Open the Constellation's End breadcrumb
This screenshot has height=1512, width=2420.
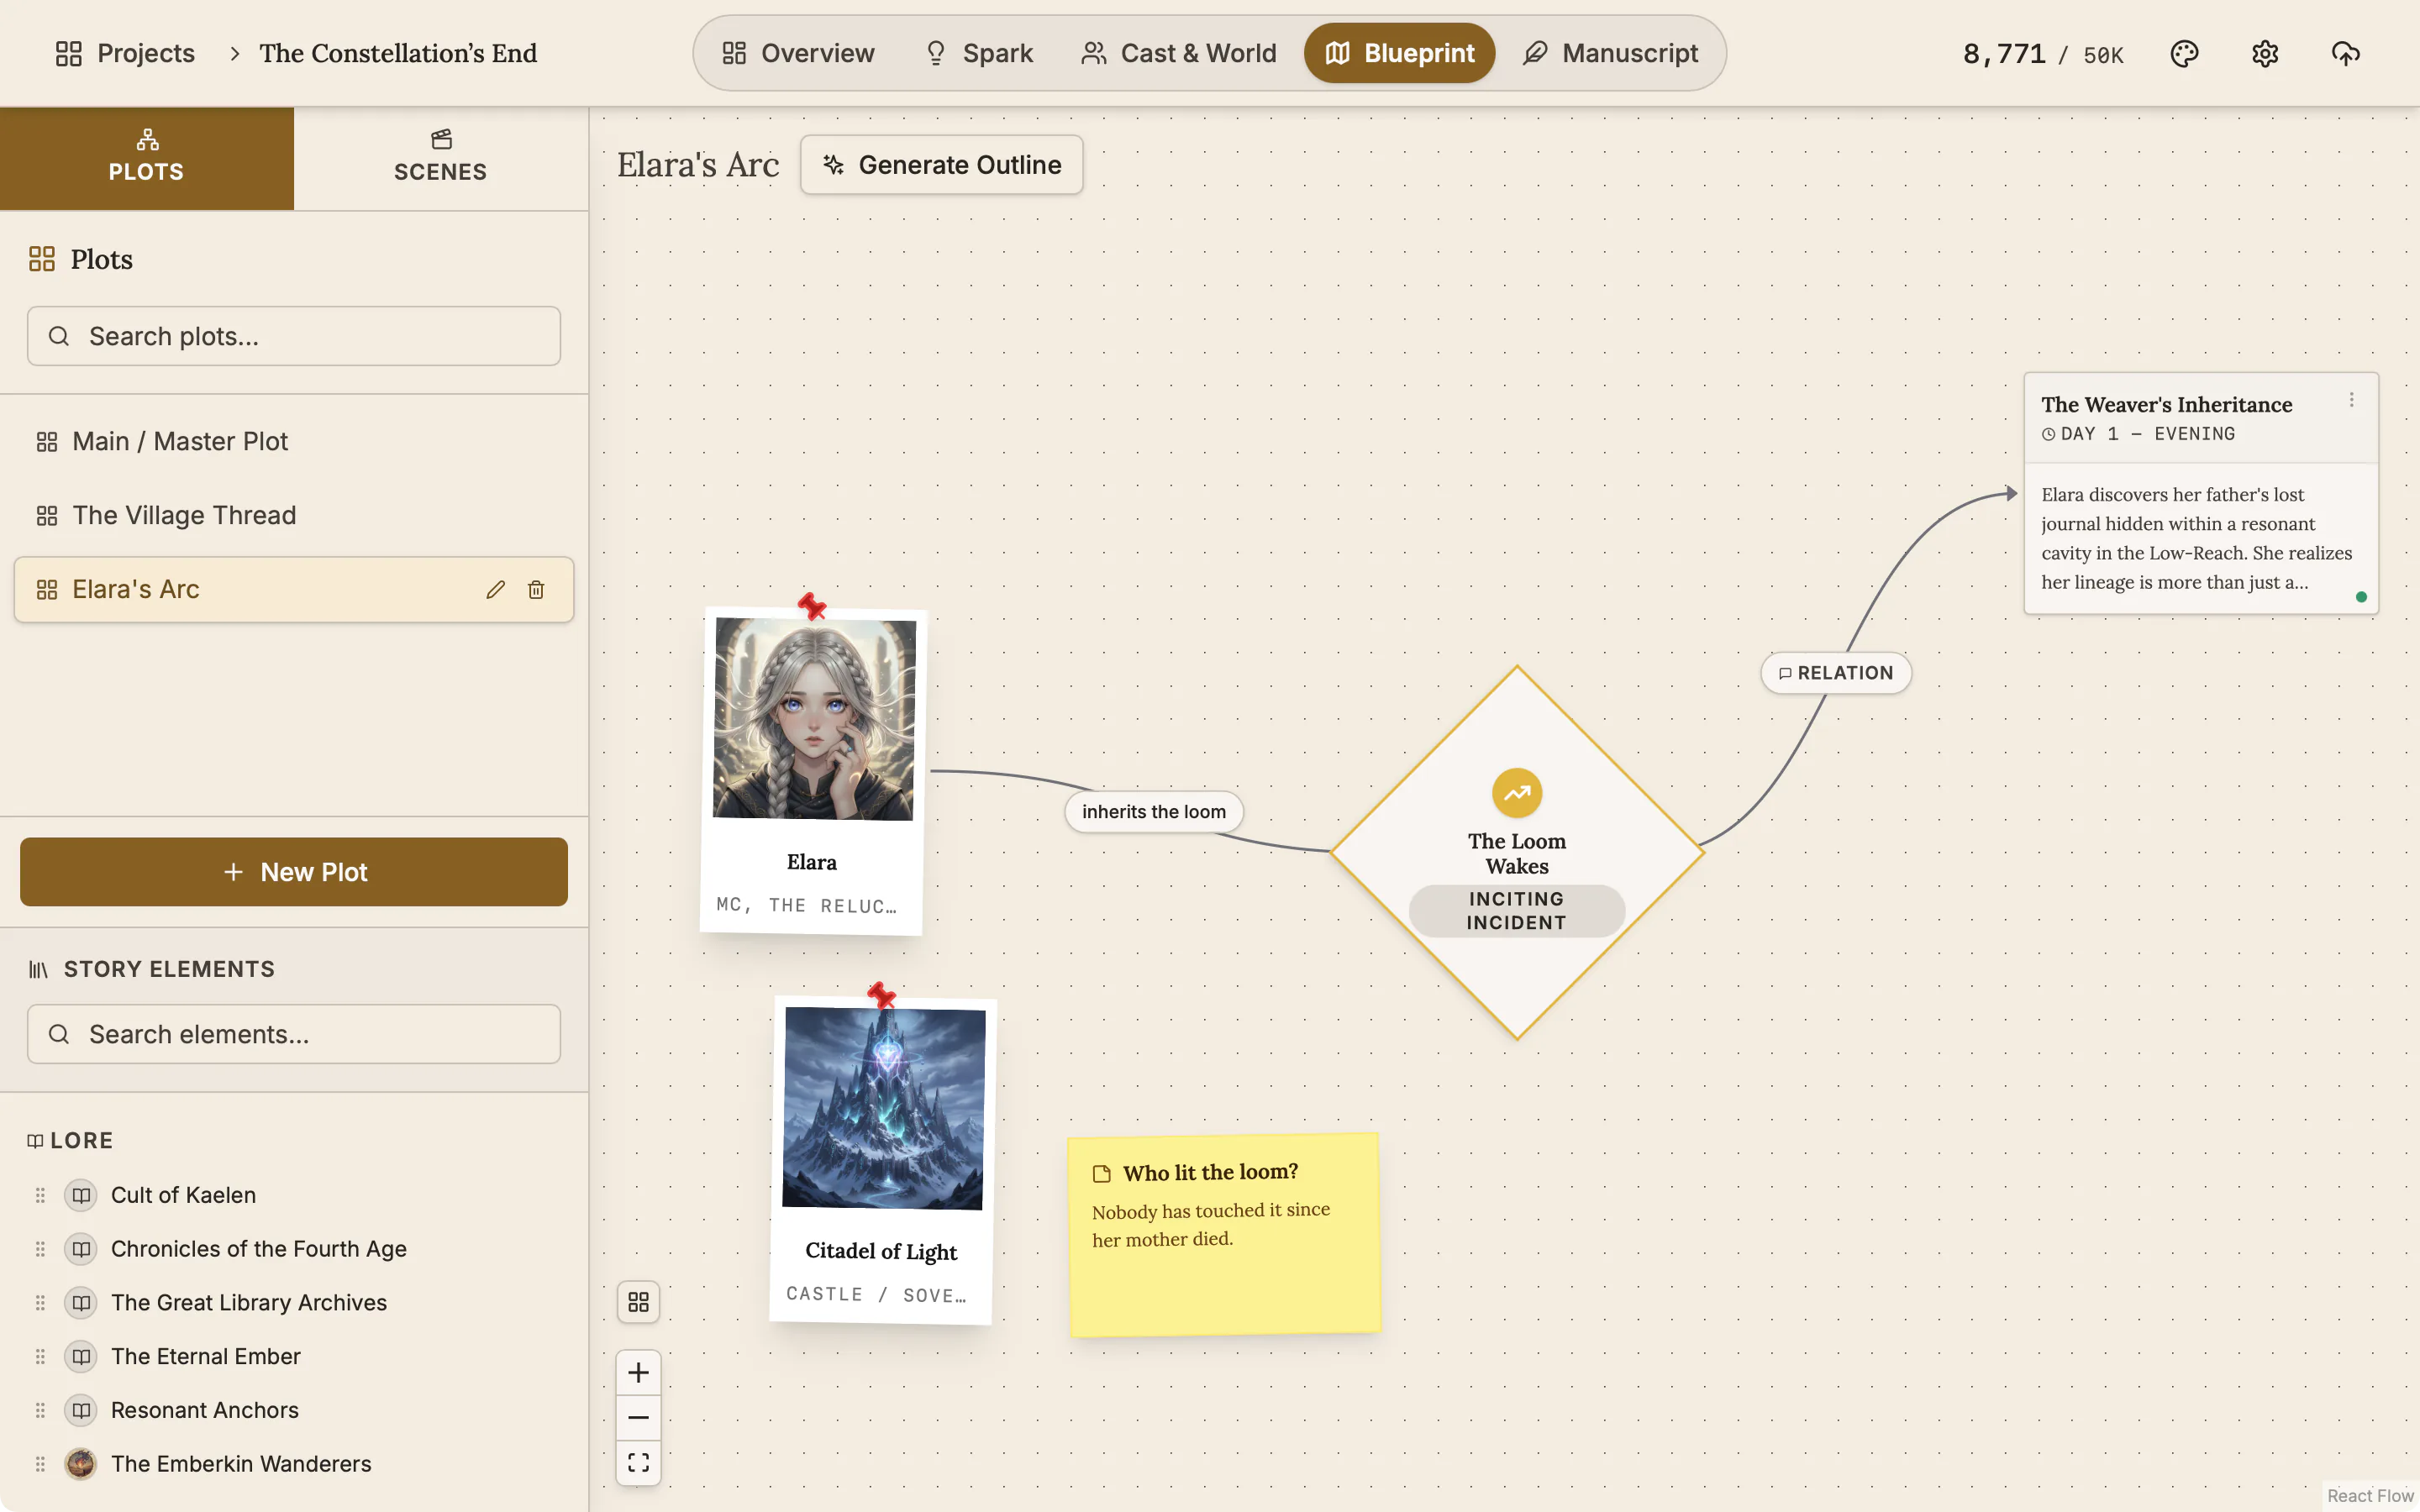click(398, 53)
